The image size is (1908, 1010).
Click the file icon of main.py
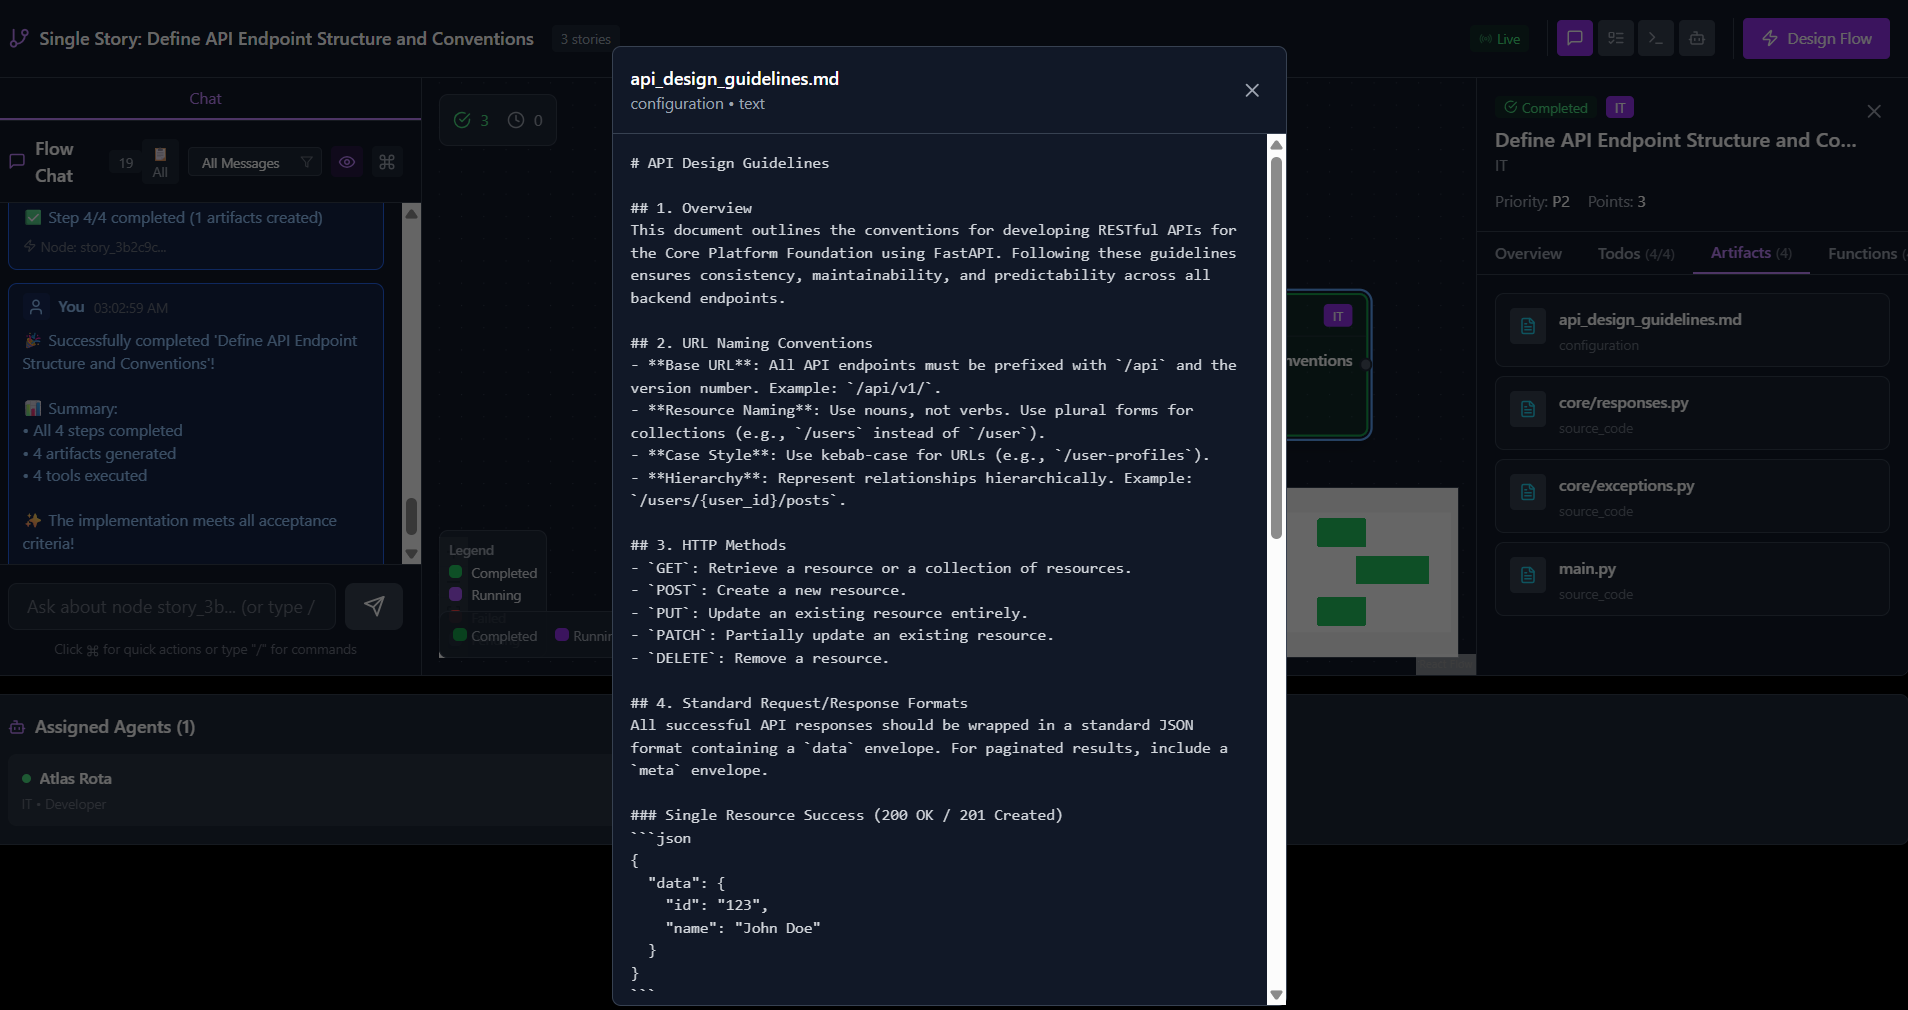click(1528, 575)
